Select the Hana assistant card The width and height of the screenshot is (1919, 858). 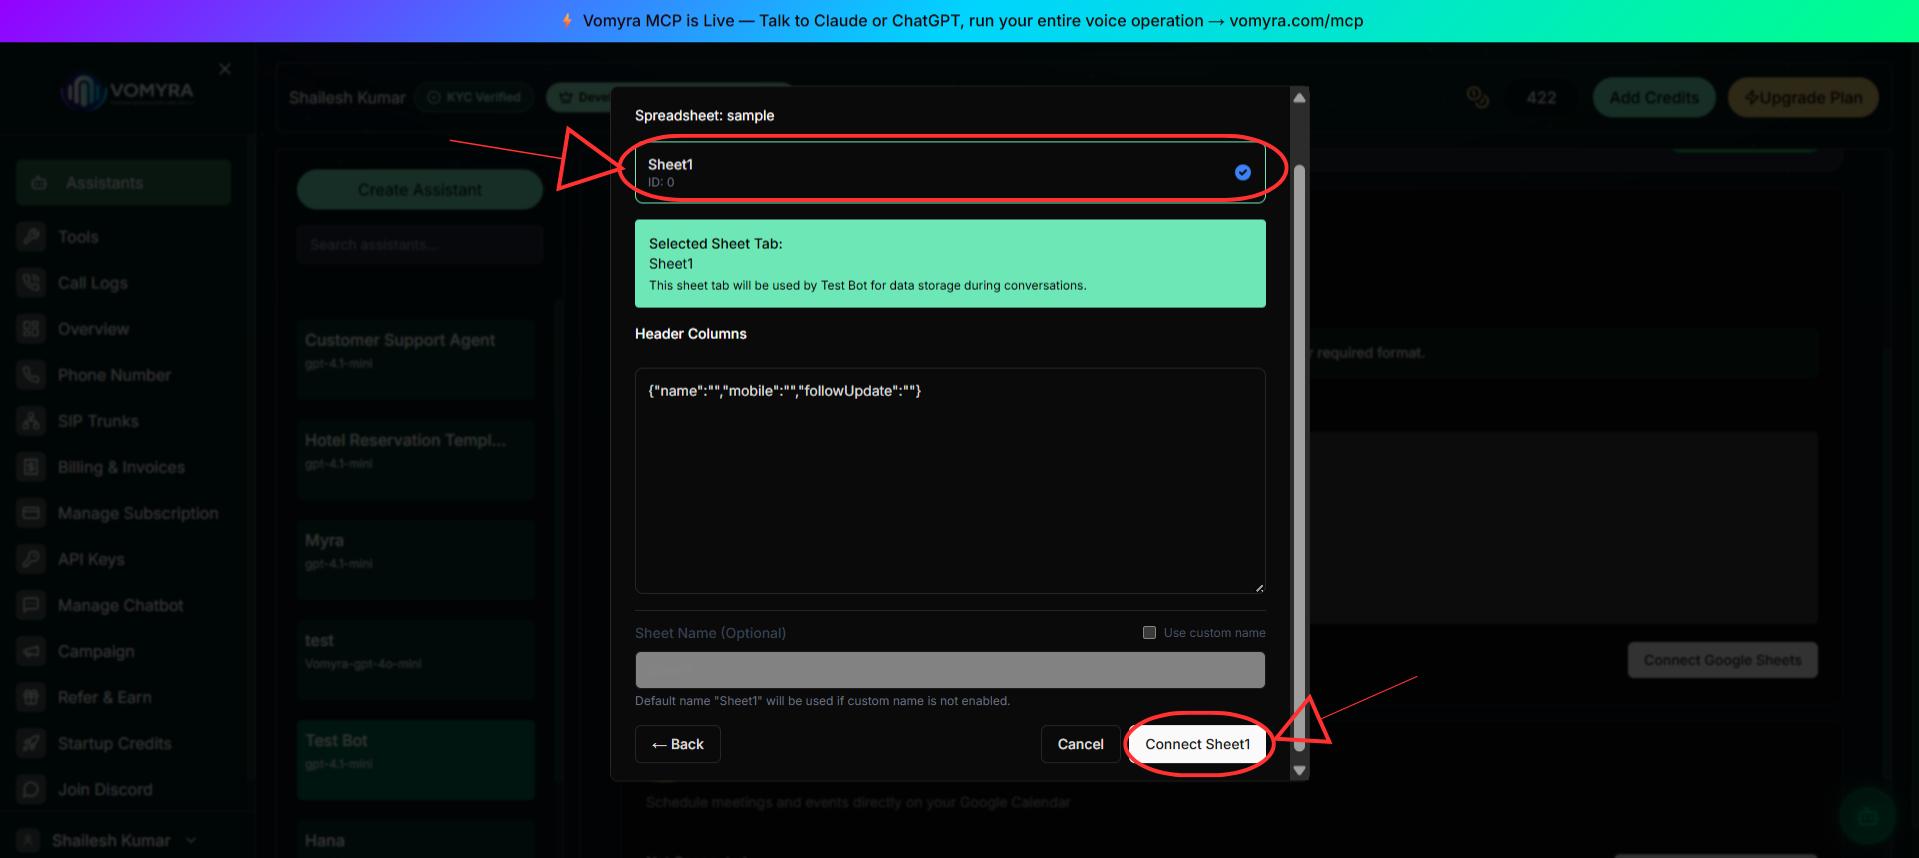[416, 839]
